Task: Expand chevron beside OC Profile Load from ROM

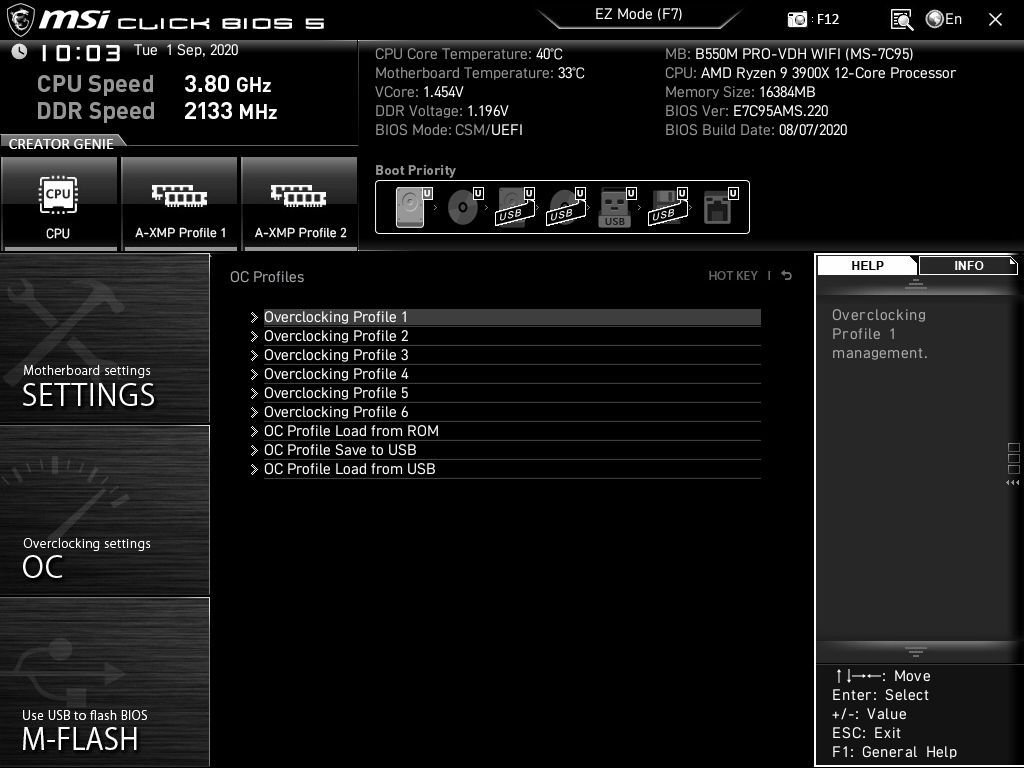Action: [x=254, y=431]
